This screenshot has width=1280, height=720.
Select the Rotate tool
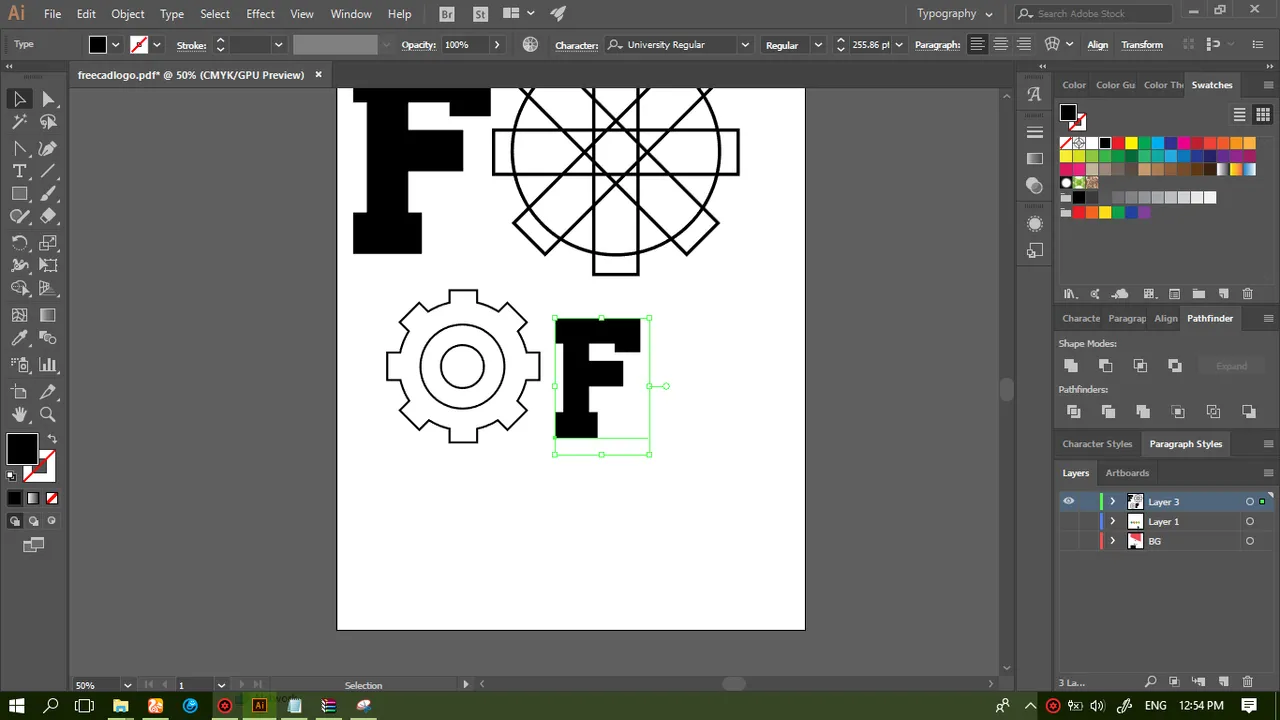coord(19,243)
